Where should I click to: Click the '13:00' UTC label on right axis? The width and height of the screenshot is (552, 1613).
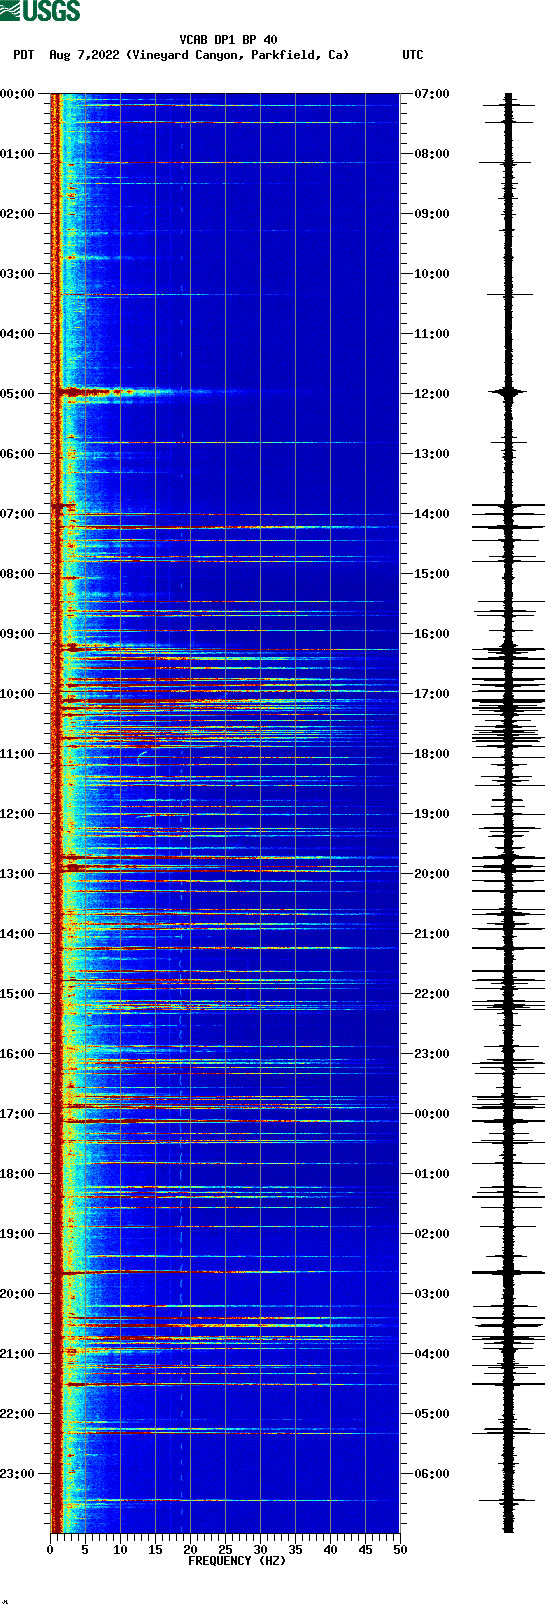(x=432, y=454)
